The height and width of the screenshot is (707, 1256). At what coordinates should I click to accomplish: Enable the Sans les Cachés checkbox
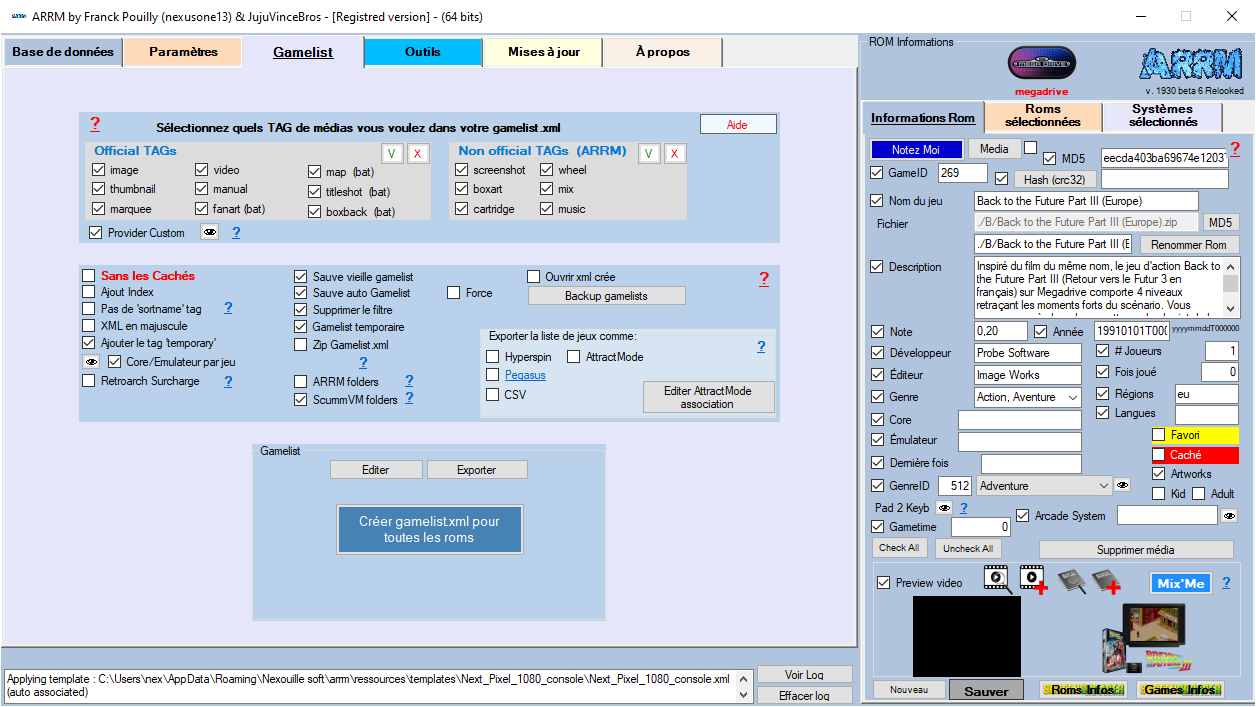[x=89, y=276]
